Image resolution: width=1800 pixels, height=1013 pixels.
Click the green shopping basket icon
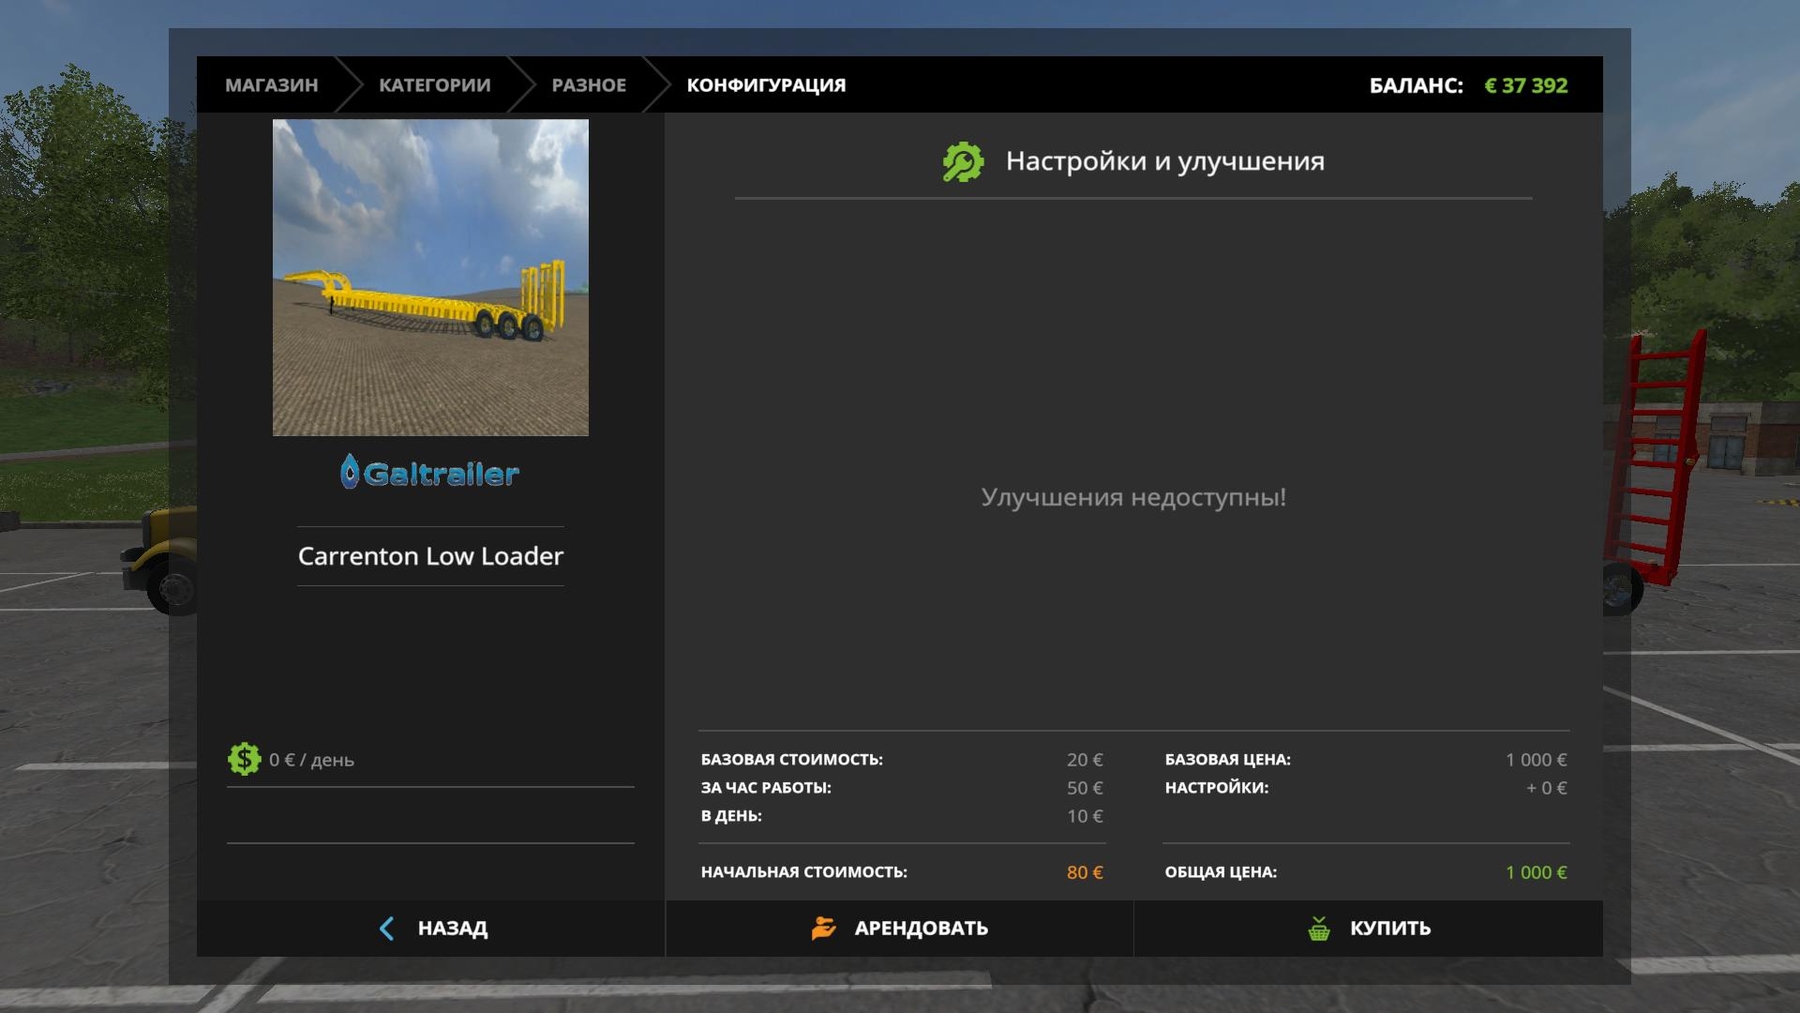pyautogui.click(x=1319, y=928)
